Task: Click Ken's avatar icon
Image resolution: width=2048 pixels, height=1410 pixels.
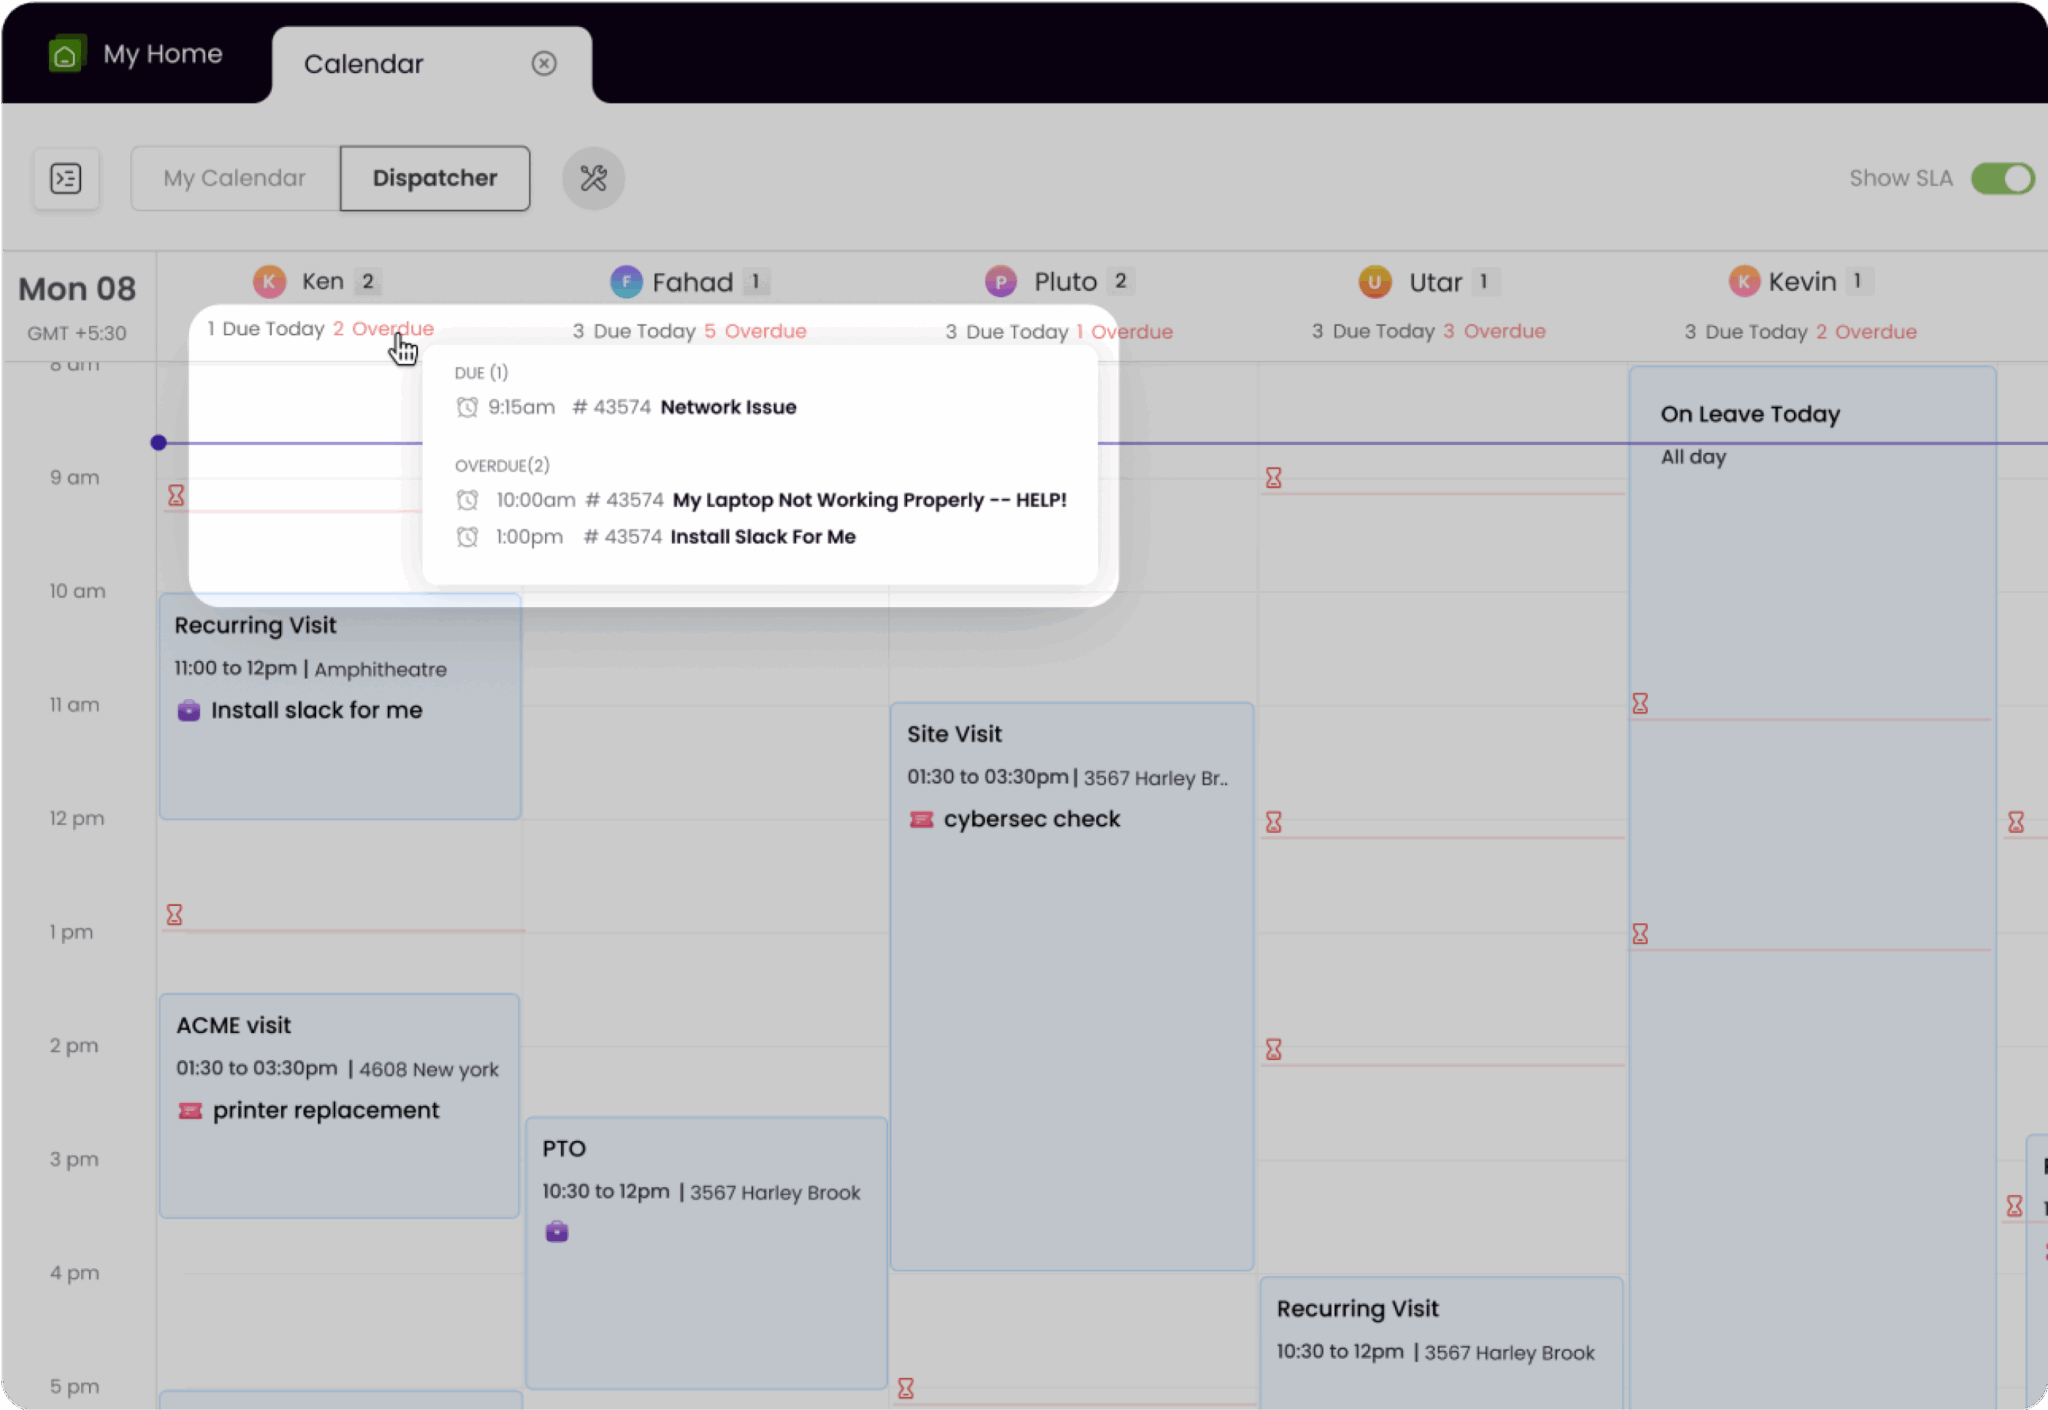Action: click(269, 282)
